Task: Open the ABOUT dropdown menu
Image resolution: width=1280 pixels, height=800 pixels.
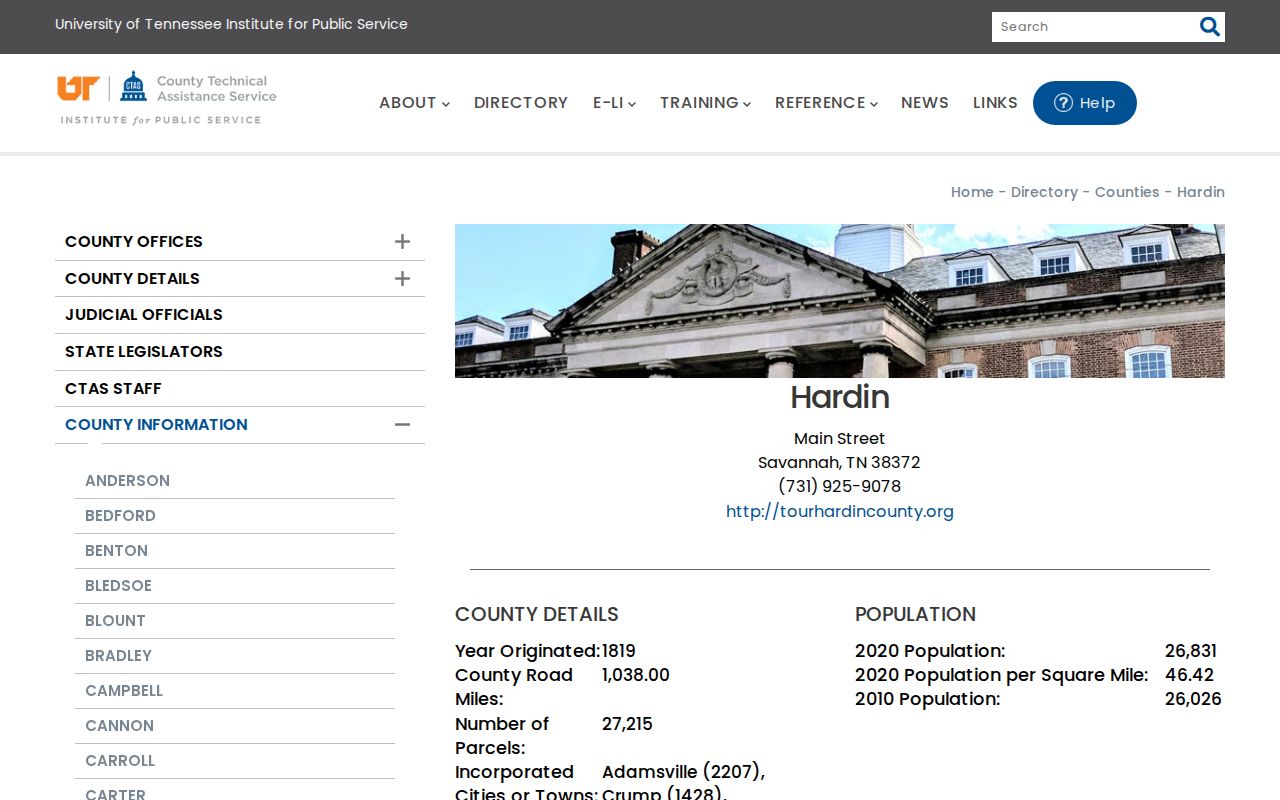Action: click(x=414, y=103)
